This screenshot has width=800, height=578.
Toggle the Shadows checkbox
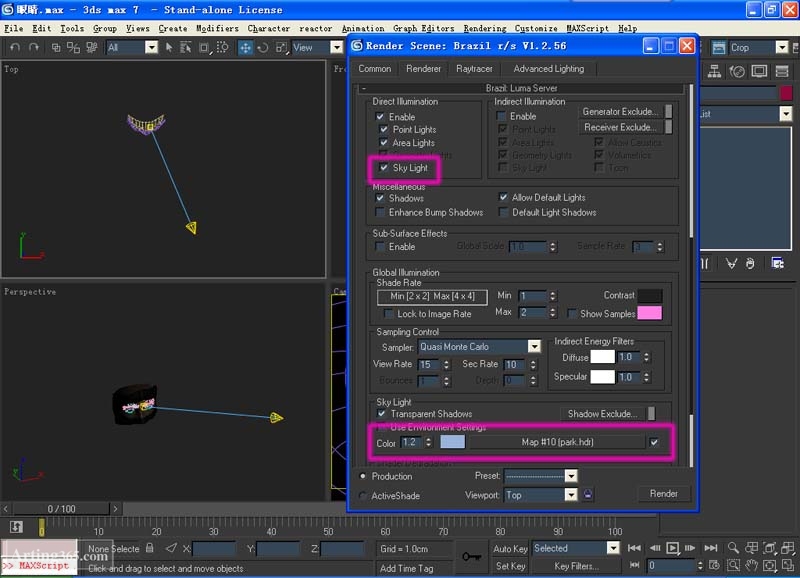coord(380,198)
